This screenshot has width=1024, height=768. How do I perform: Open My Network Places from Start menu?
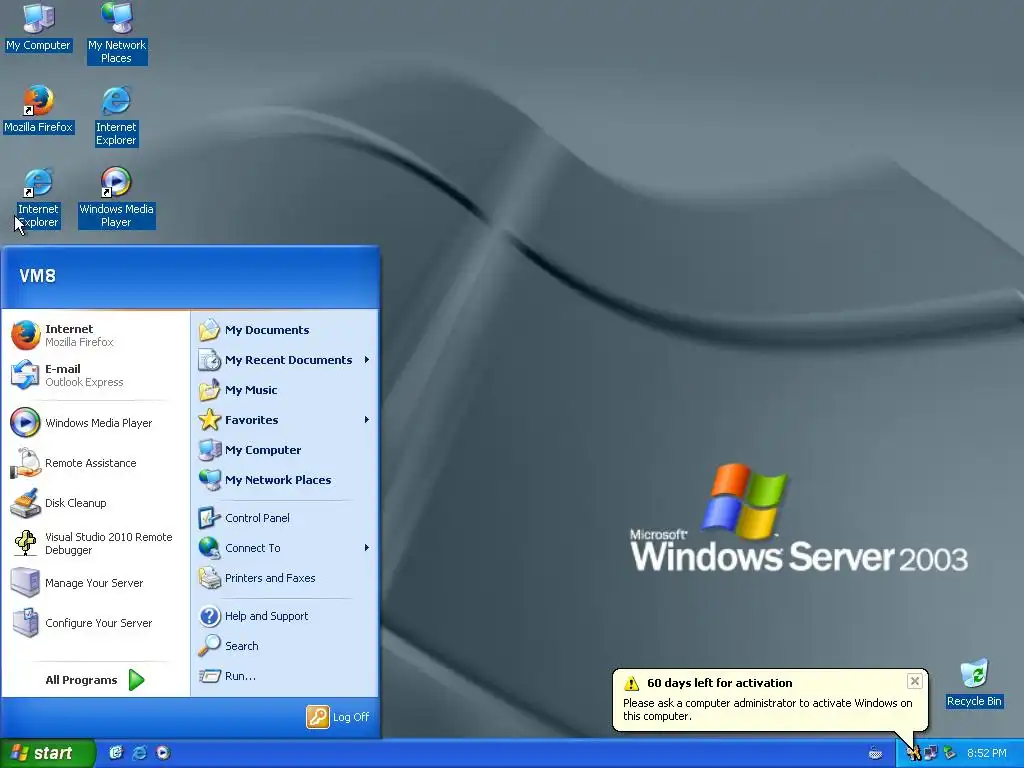[285, 480]
